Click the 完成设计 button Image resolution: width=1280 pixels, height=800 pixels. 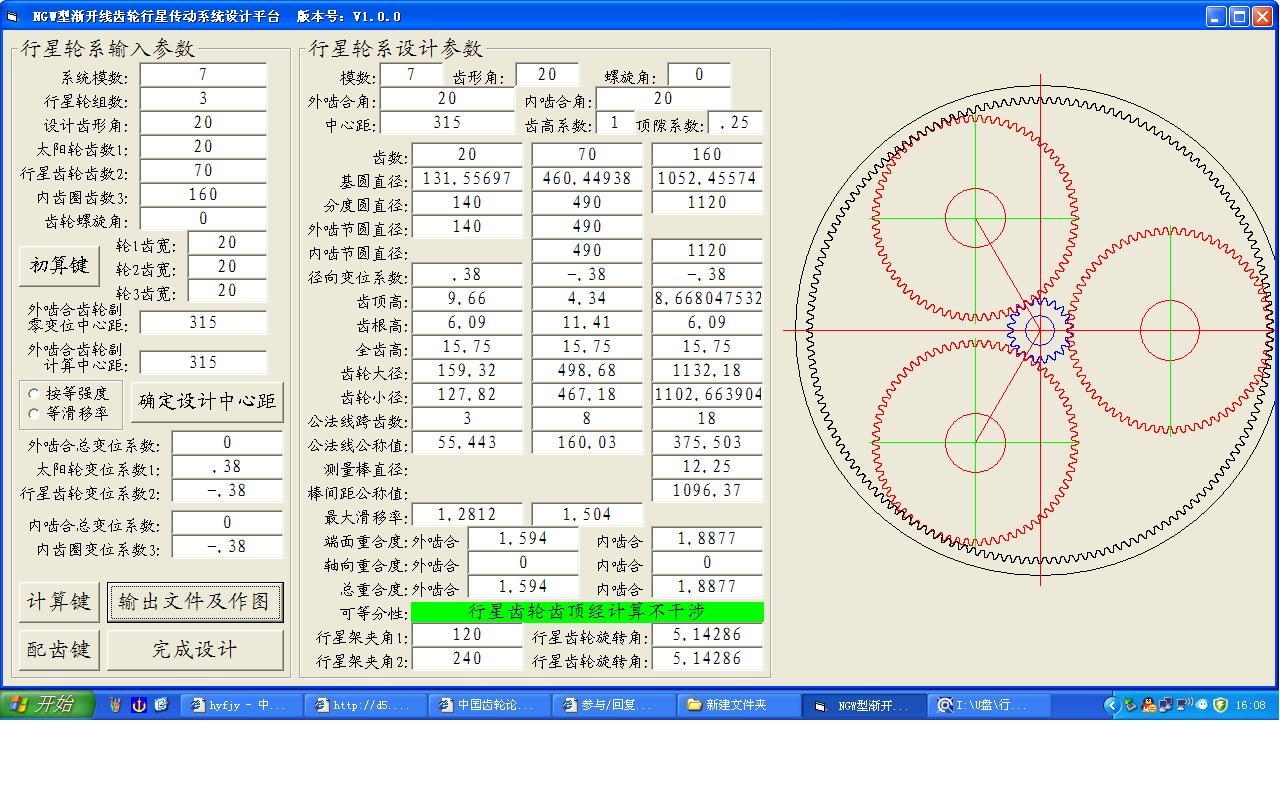[x=195, y=650]
